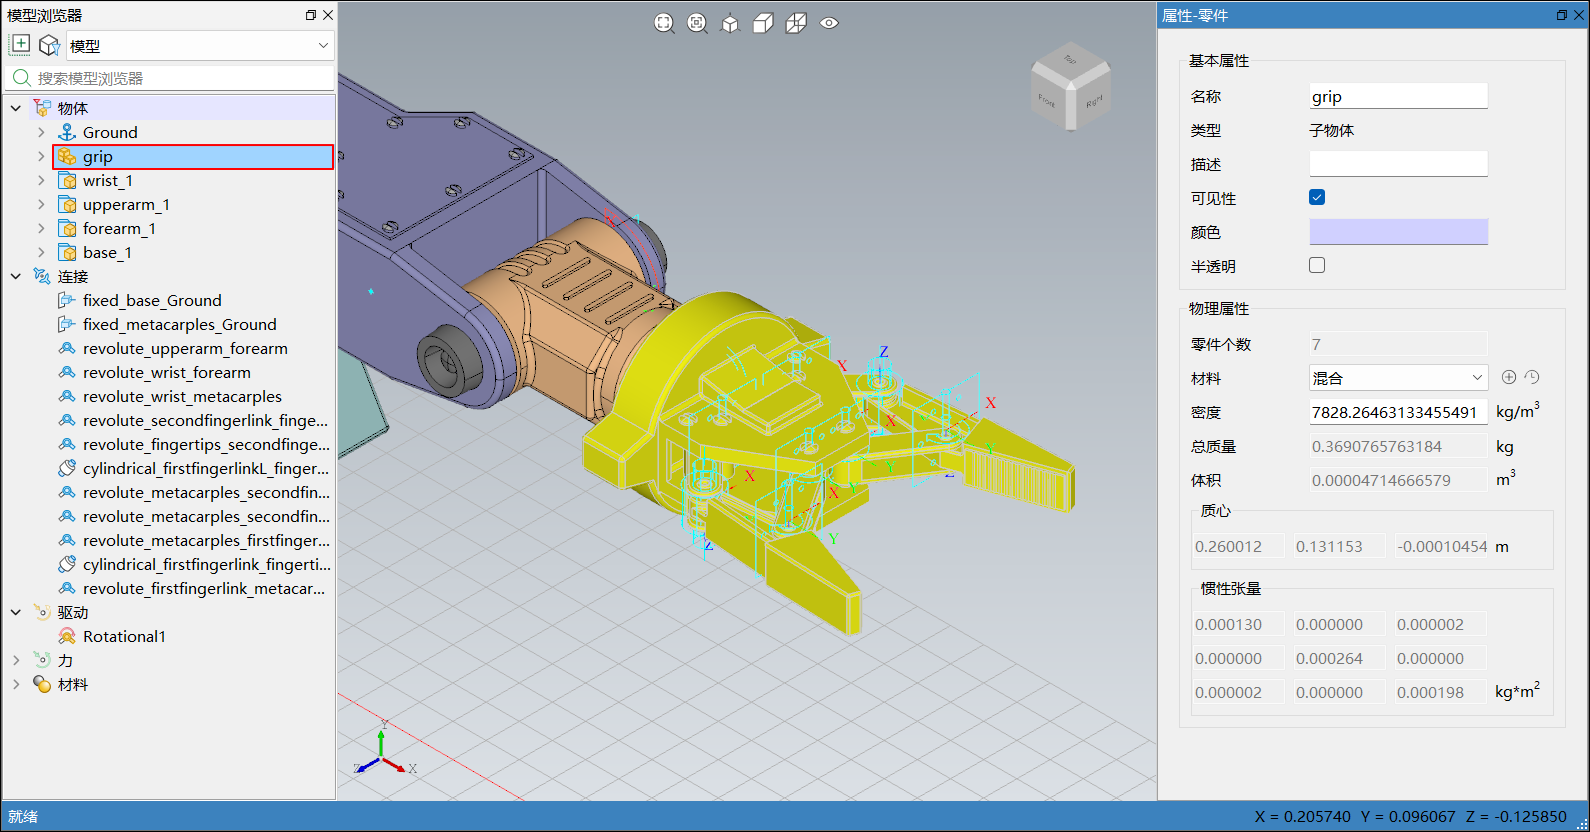Viewport: 1590px width, 832px height.
Task: Expand the 力 tree node
Action: (16, 660)
